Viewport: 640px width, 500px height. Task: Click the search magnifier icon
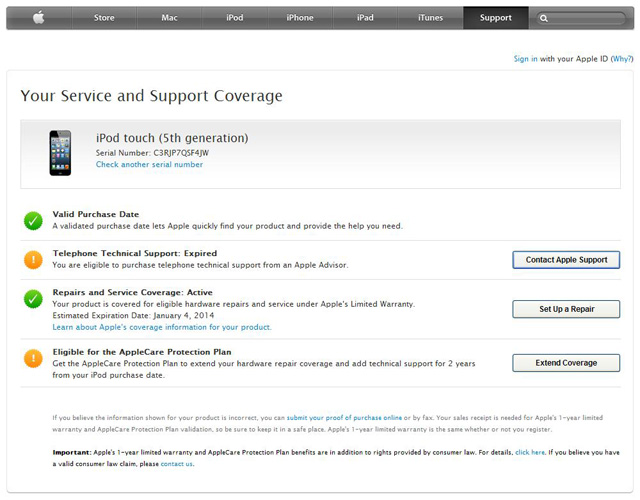[544, 18]
